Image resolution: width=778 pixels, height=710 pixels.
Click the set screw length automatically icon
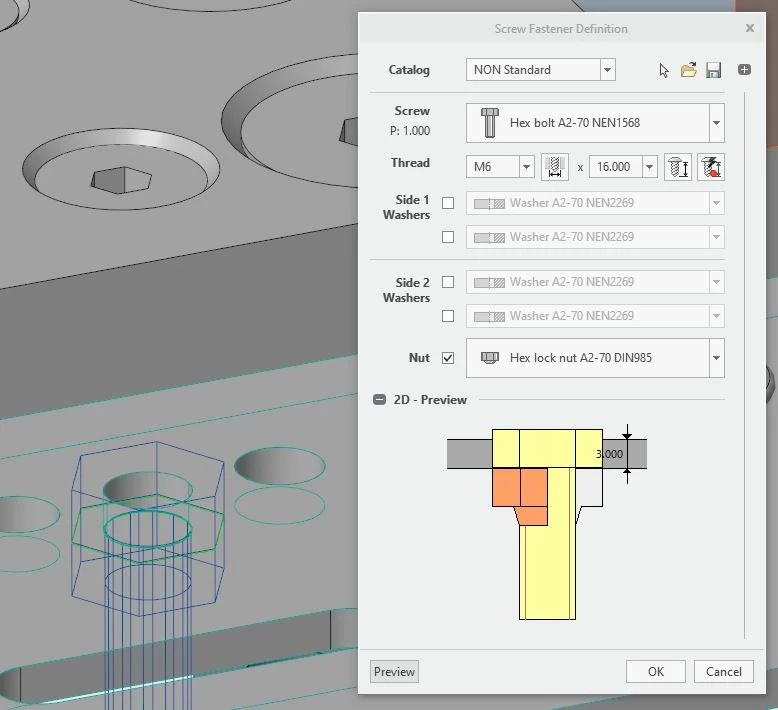(678, 167)
